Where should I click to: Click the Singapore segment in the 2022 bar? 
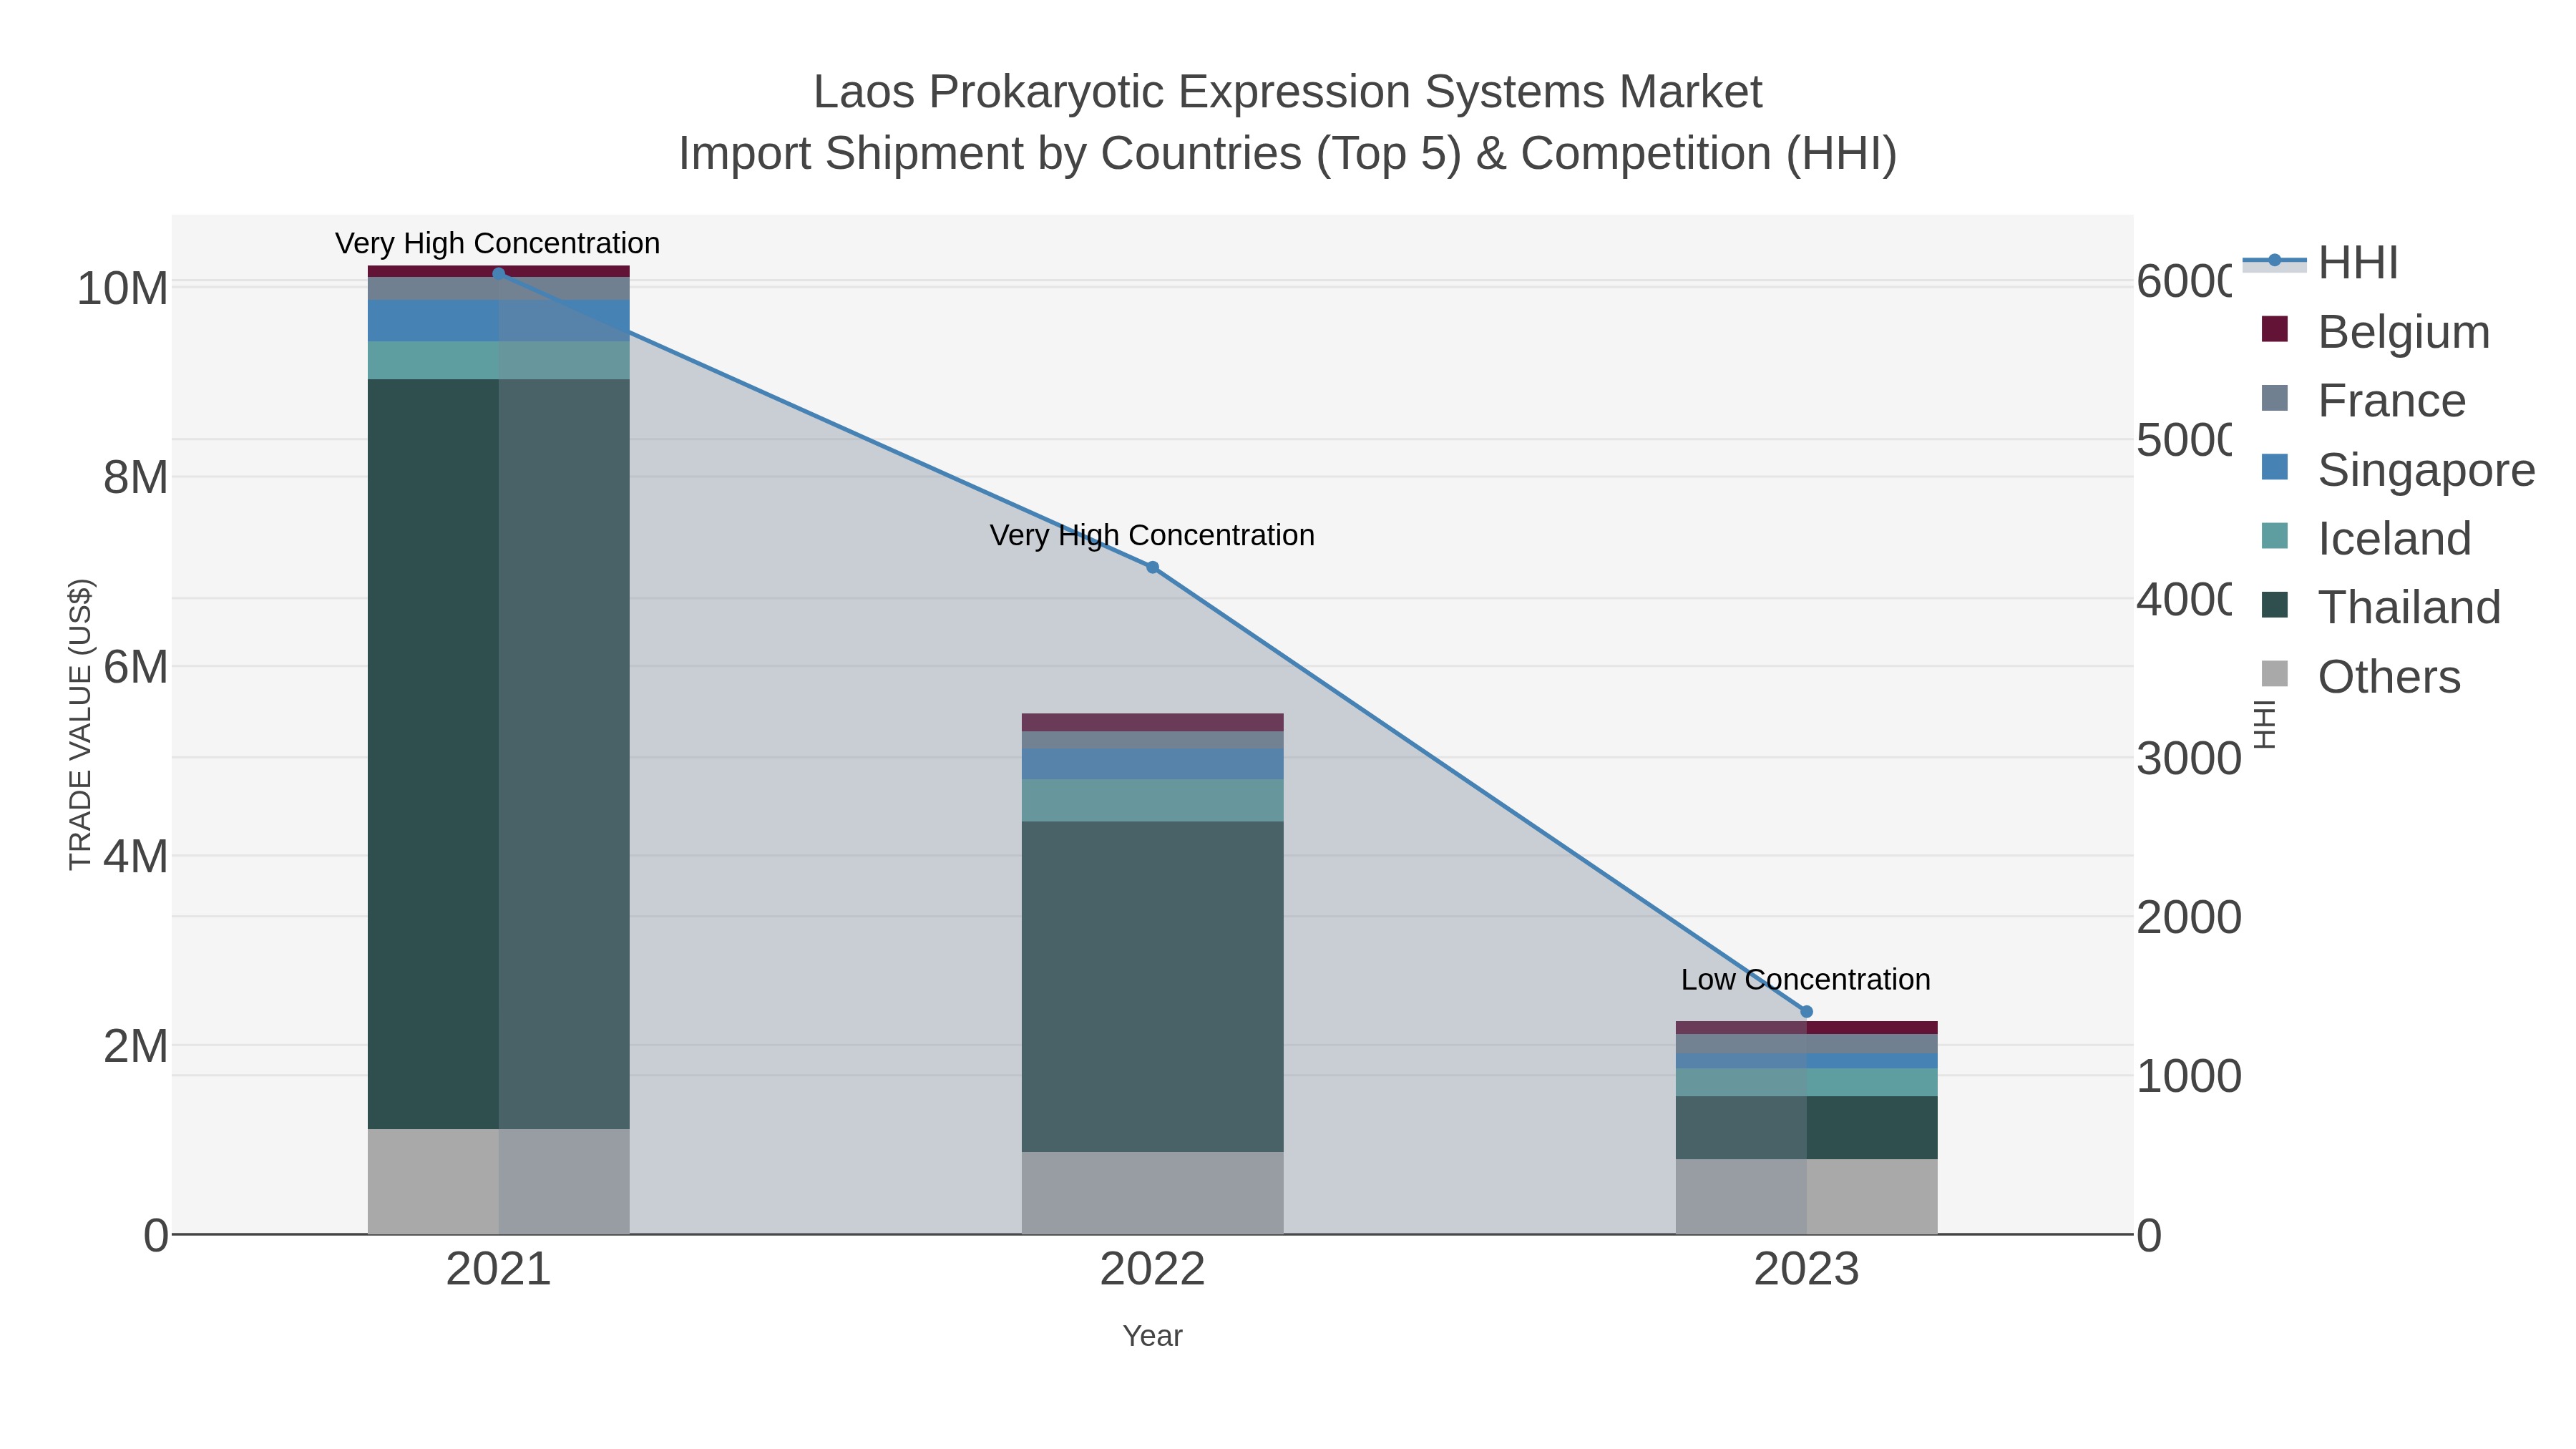point(1152,764)
